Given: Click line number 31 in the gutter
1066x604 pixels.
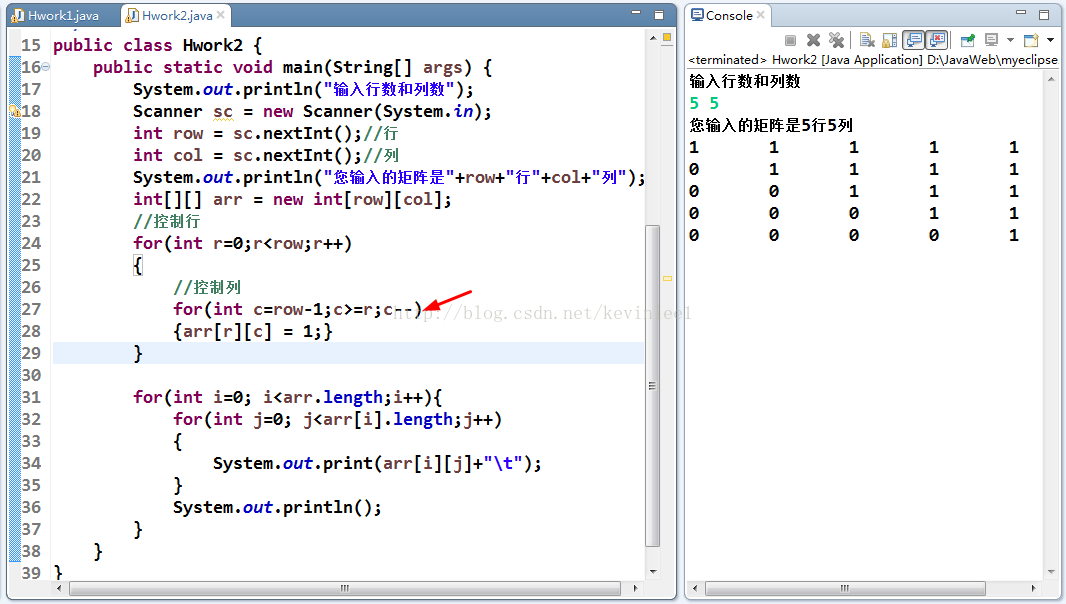Looking at the screenshot, I should [x=31, y=397].
